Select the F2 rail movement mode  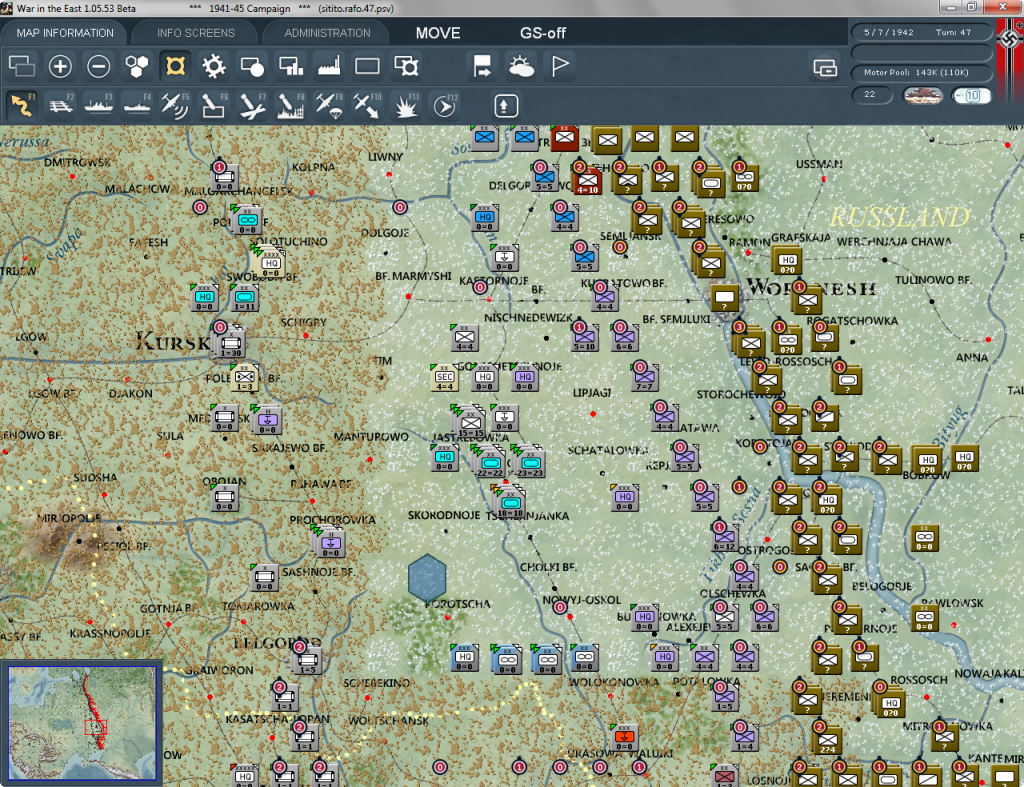tap(60, 106)
